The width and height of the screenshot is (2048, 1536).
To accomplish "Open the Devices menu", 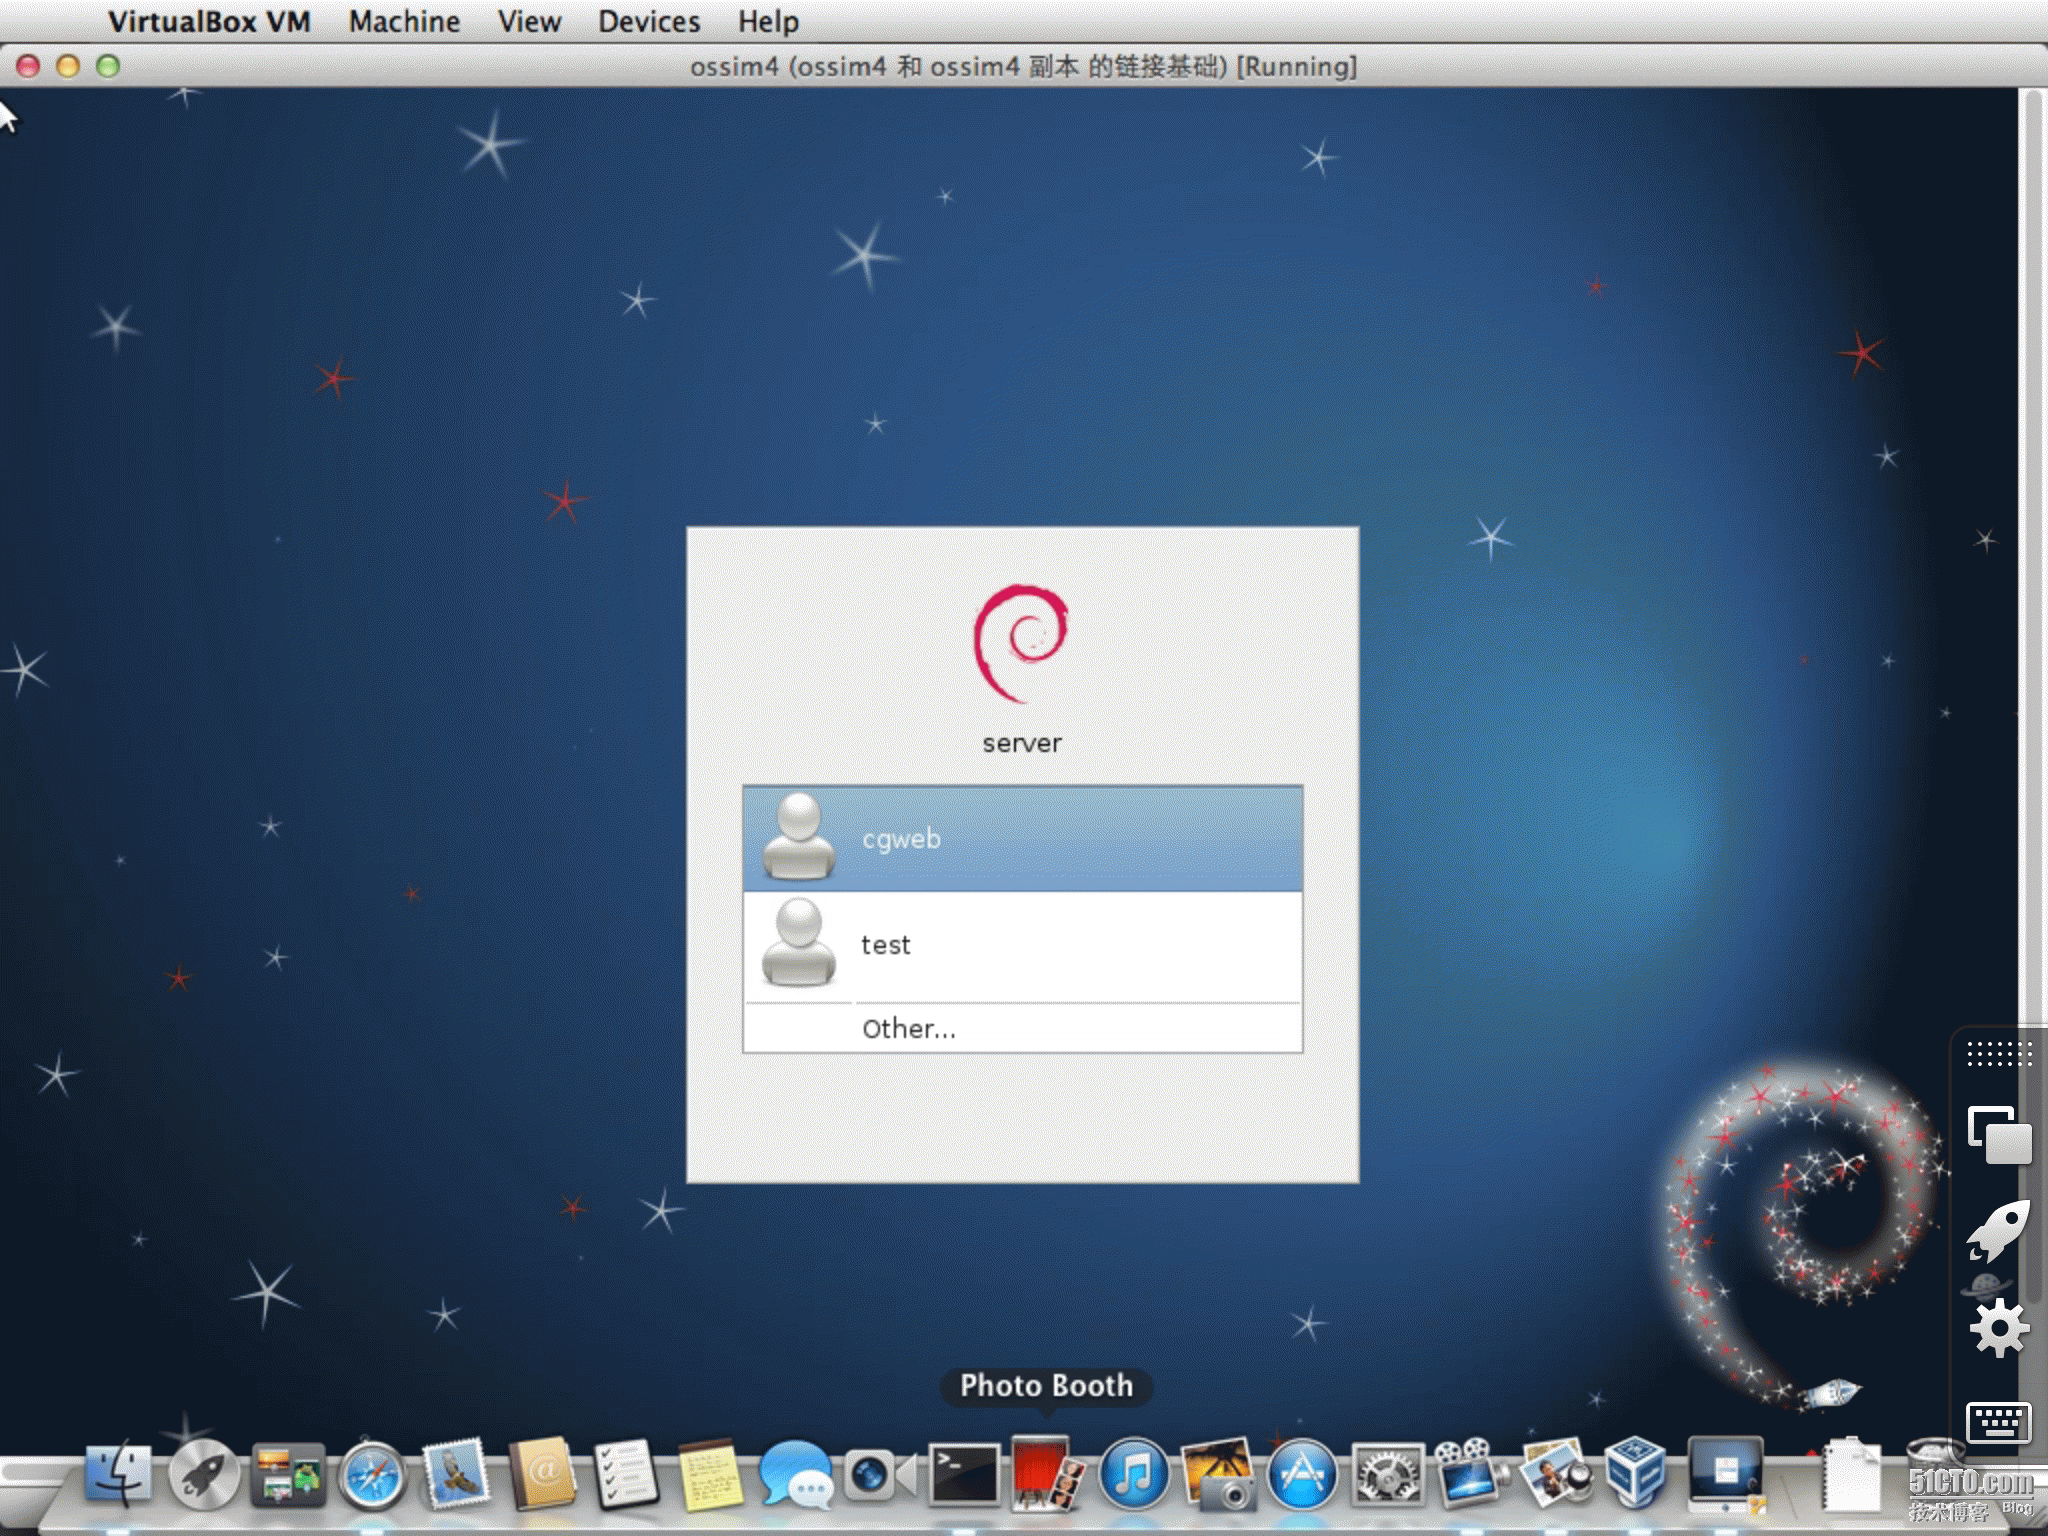I will 648,21.
